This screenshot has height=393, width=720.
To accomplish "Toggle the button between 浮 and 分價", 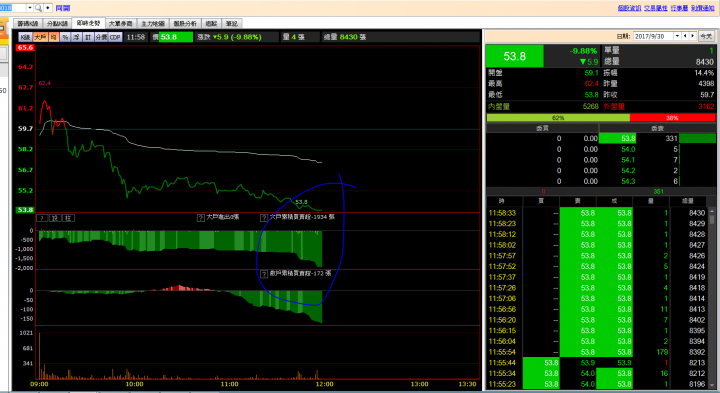I will (88, 37).
